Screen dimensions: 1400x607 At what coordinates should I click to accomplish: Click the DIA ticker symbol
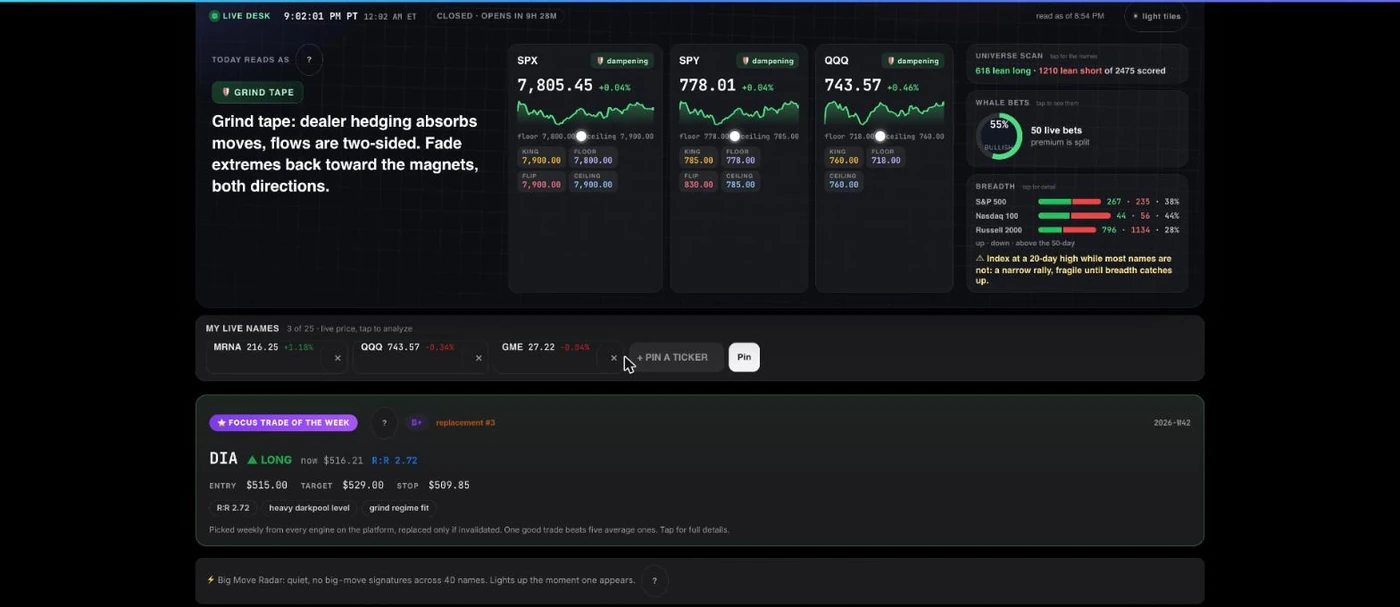[223, 459]
